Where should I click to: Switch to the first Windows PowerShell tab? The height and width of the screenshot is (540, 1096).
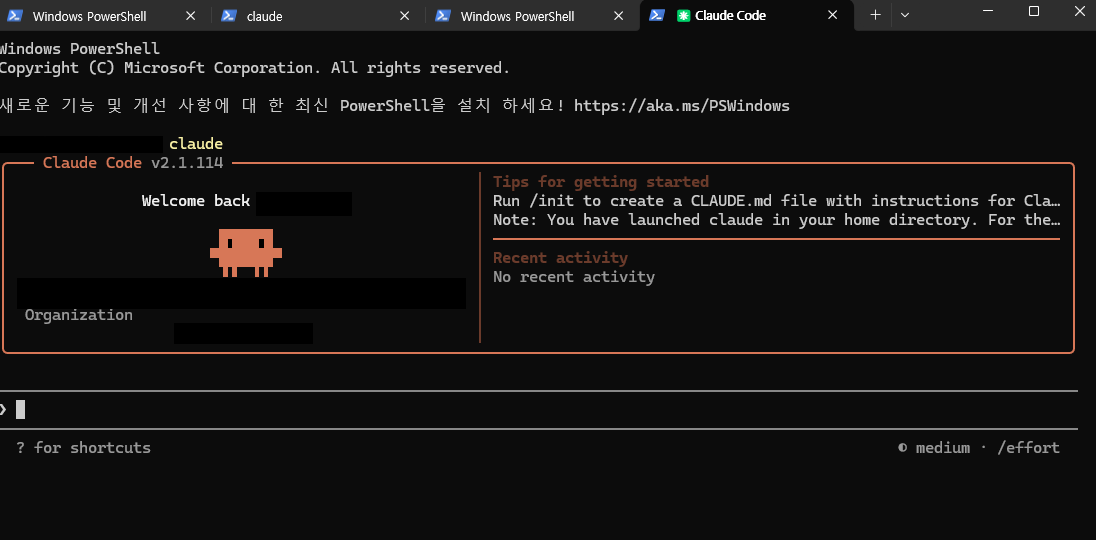point(105,15)
